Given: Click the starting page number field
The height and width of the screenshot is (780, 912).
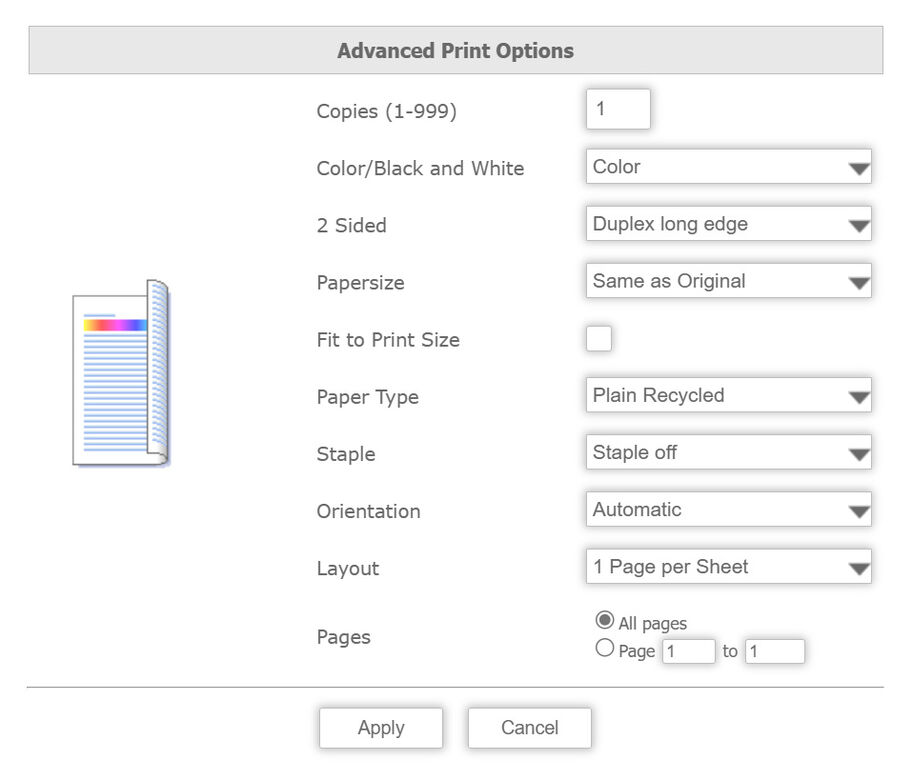Looking at the screenshot, I should pos(688,652).
